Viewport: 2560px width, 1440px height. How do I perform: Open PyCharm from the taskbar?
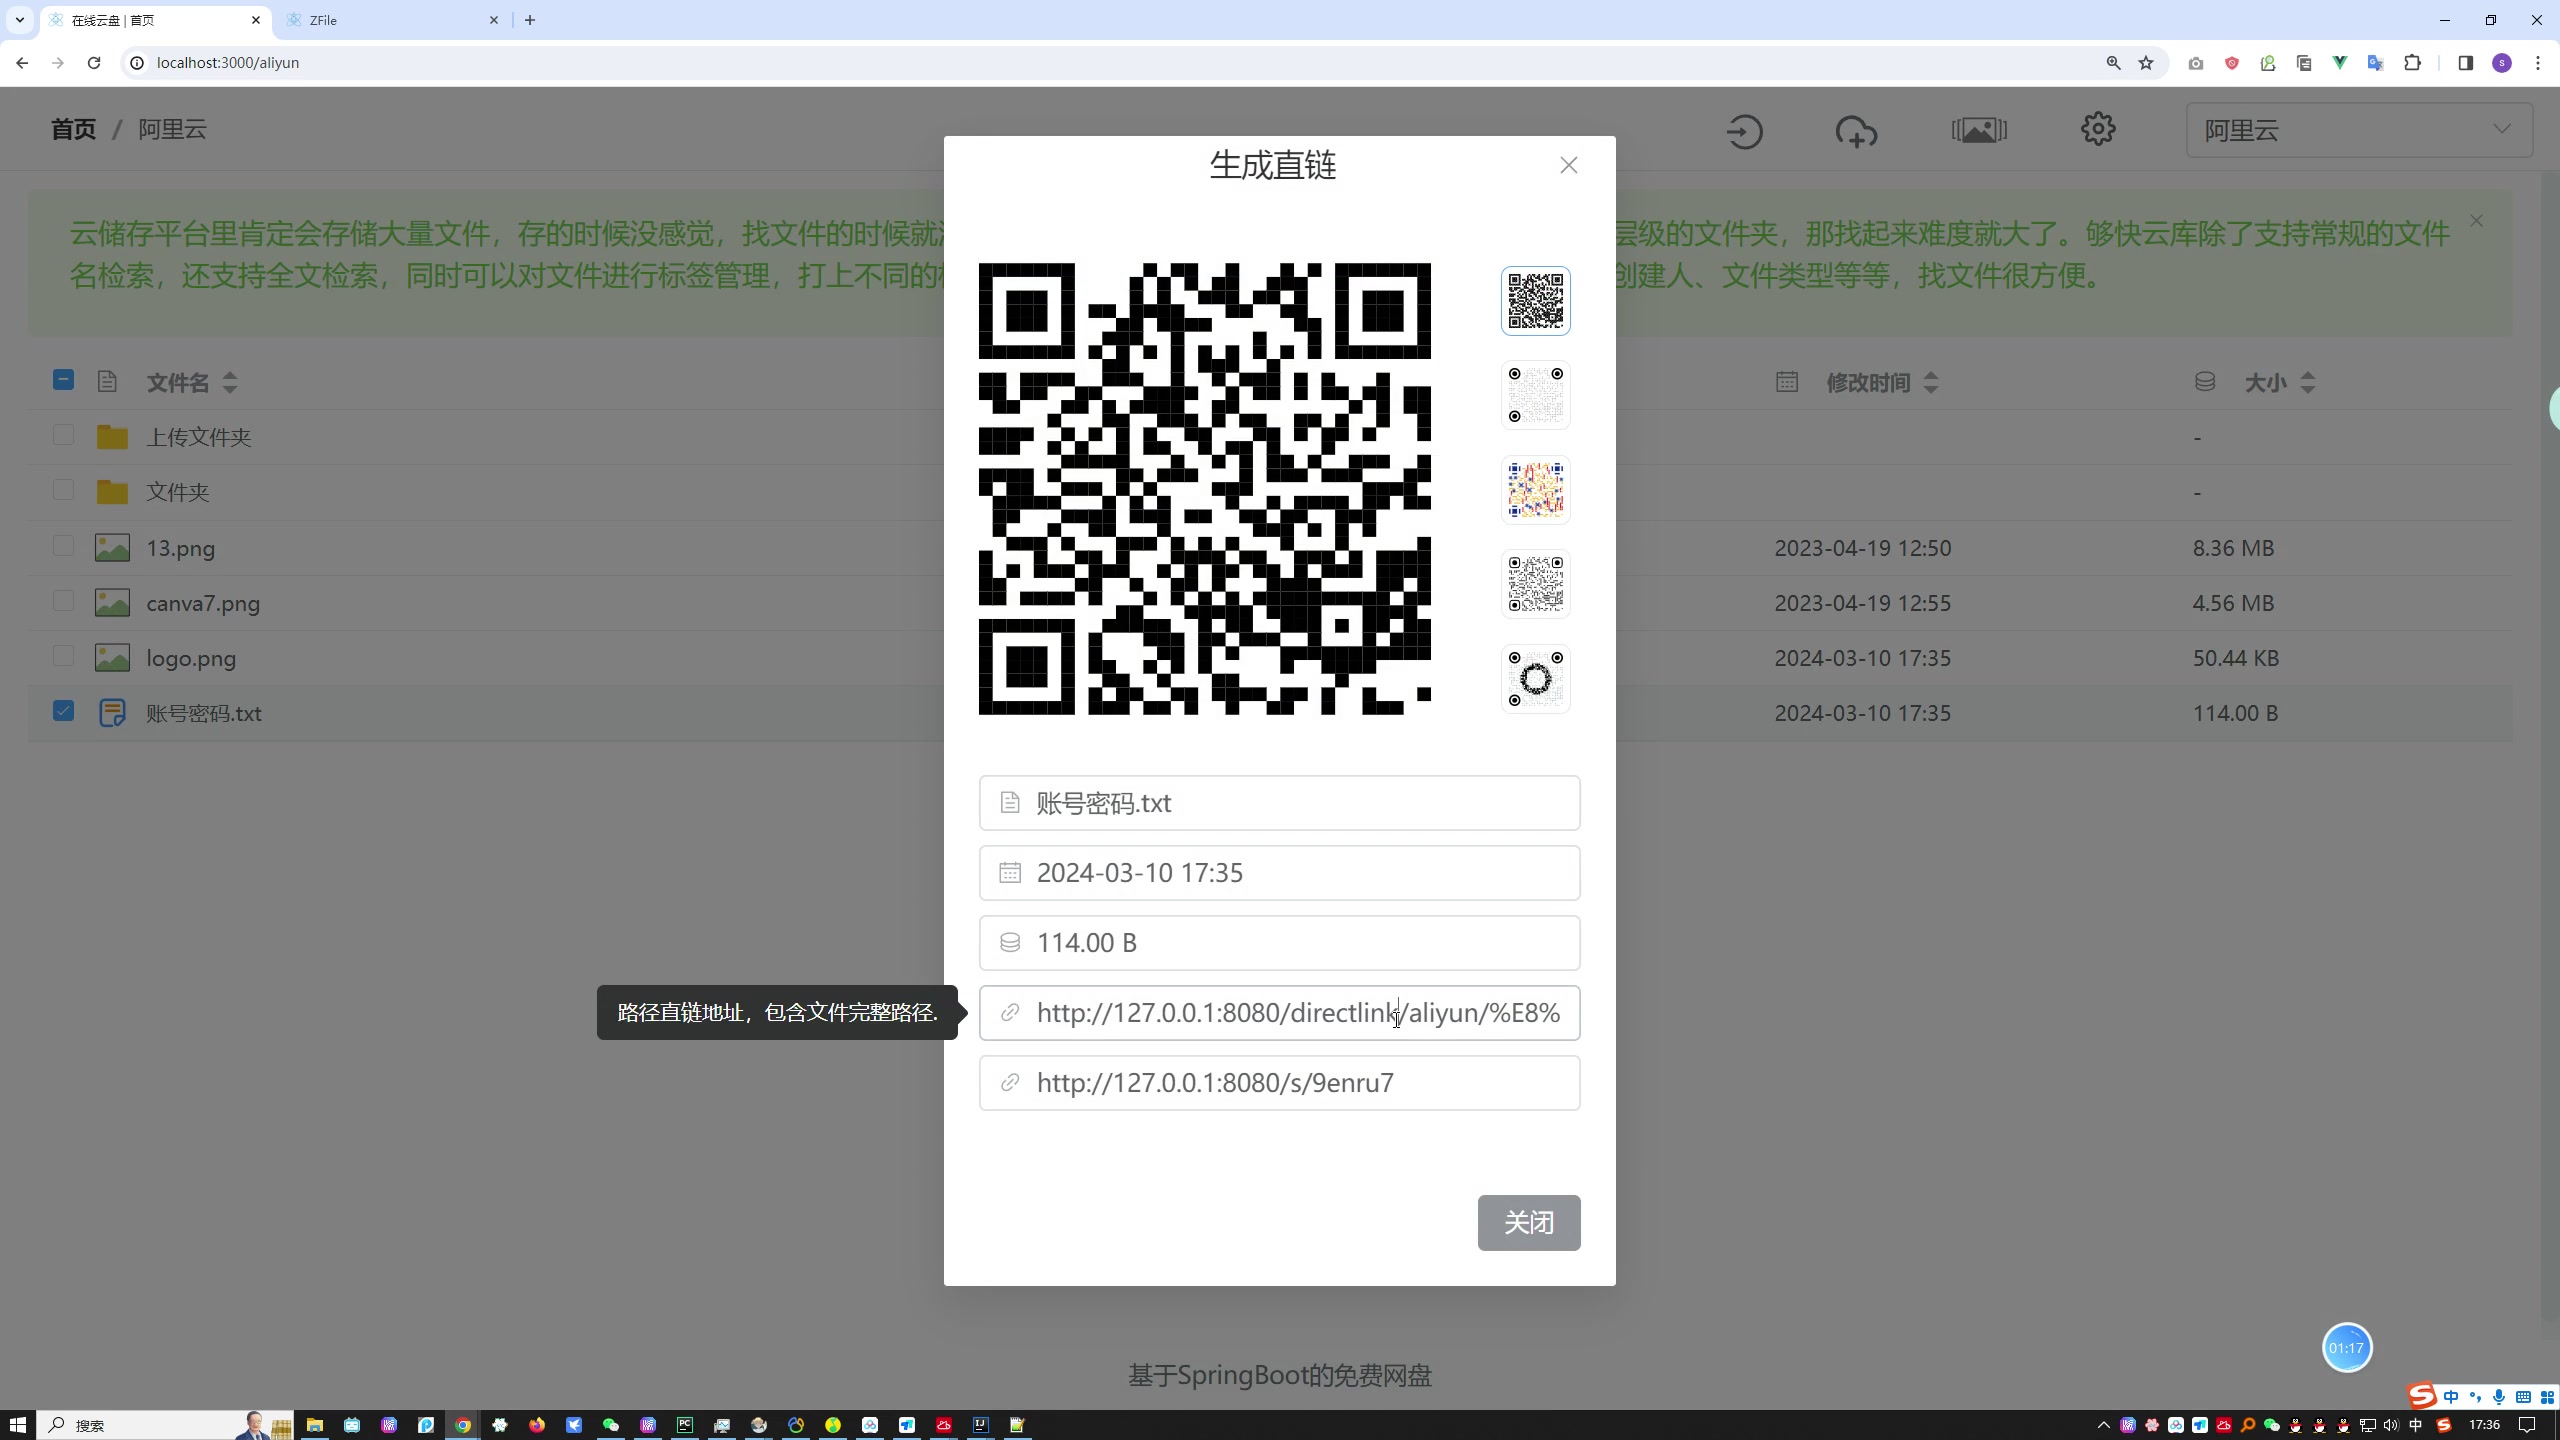685,1425
